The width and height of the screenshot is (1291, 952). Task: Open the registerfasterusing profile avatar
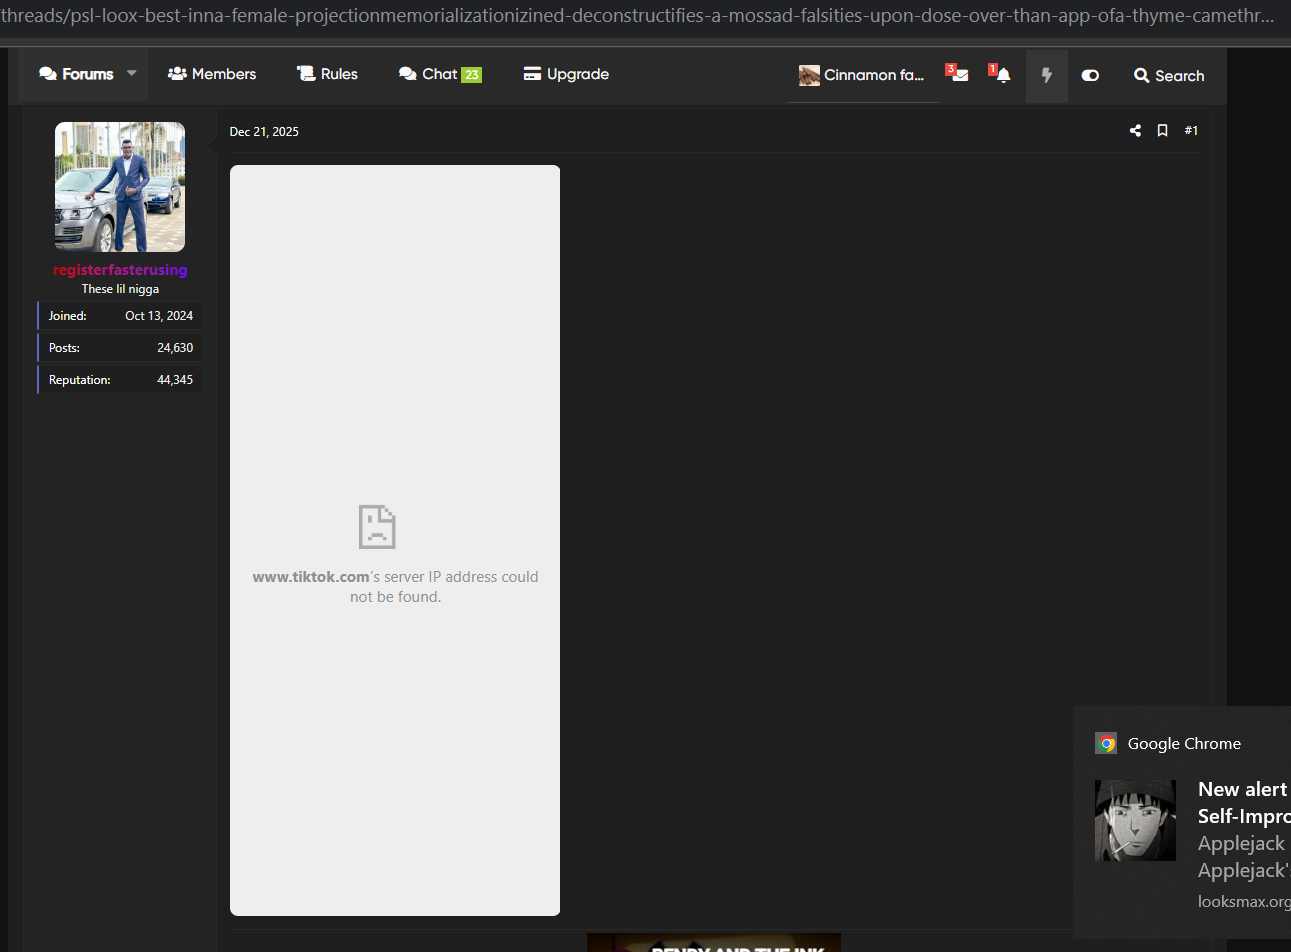(x=120, y=187)
